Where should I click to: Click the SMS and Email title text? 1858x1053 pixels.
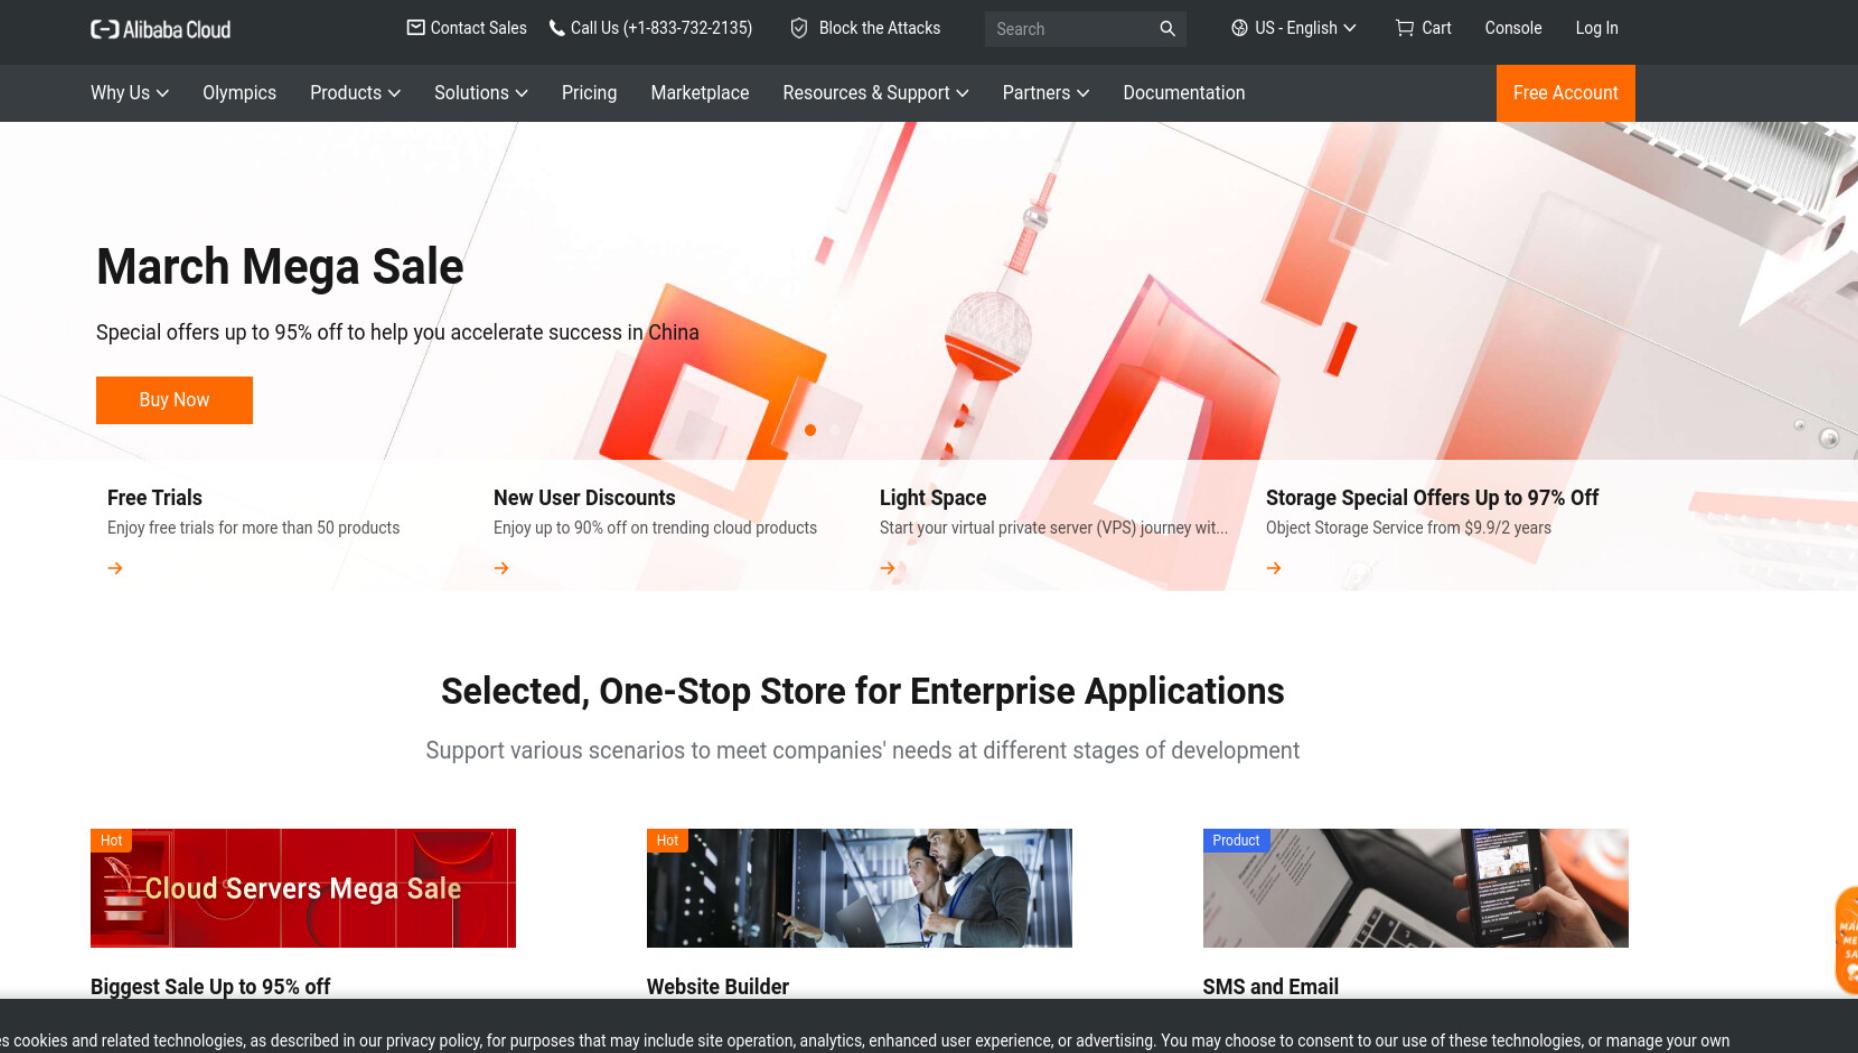[1270, 987]
